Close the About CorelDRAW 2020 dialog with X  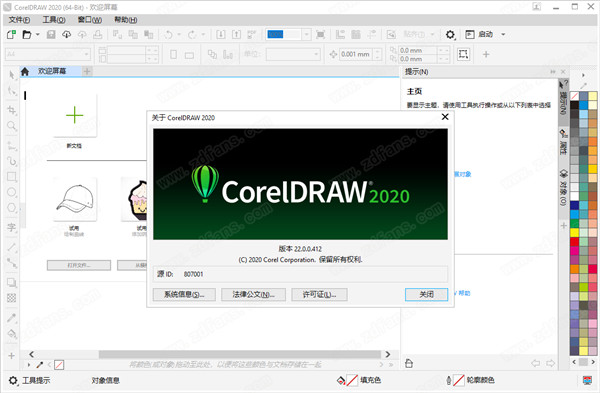pos(445,117)
